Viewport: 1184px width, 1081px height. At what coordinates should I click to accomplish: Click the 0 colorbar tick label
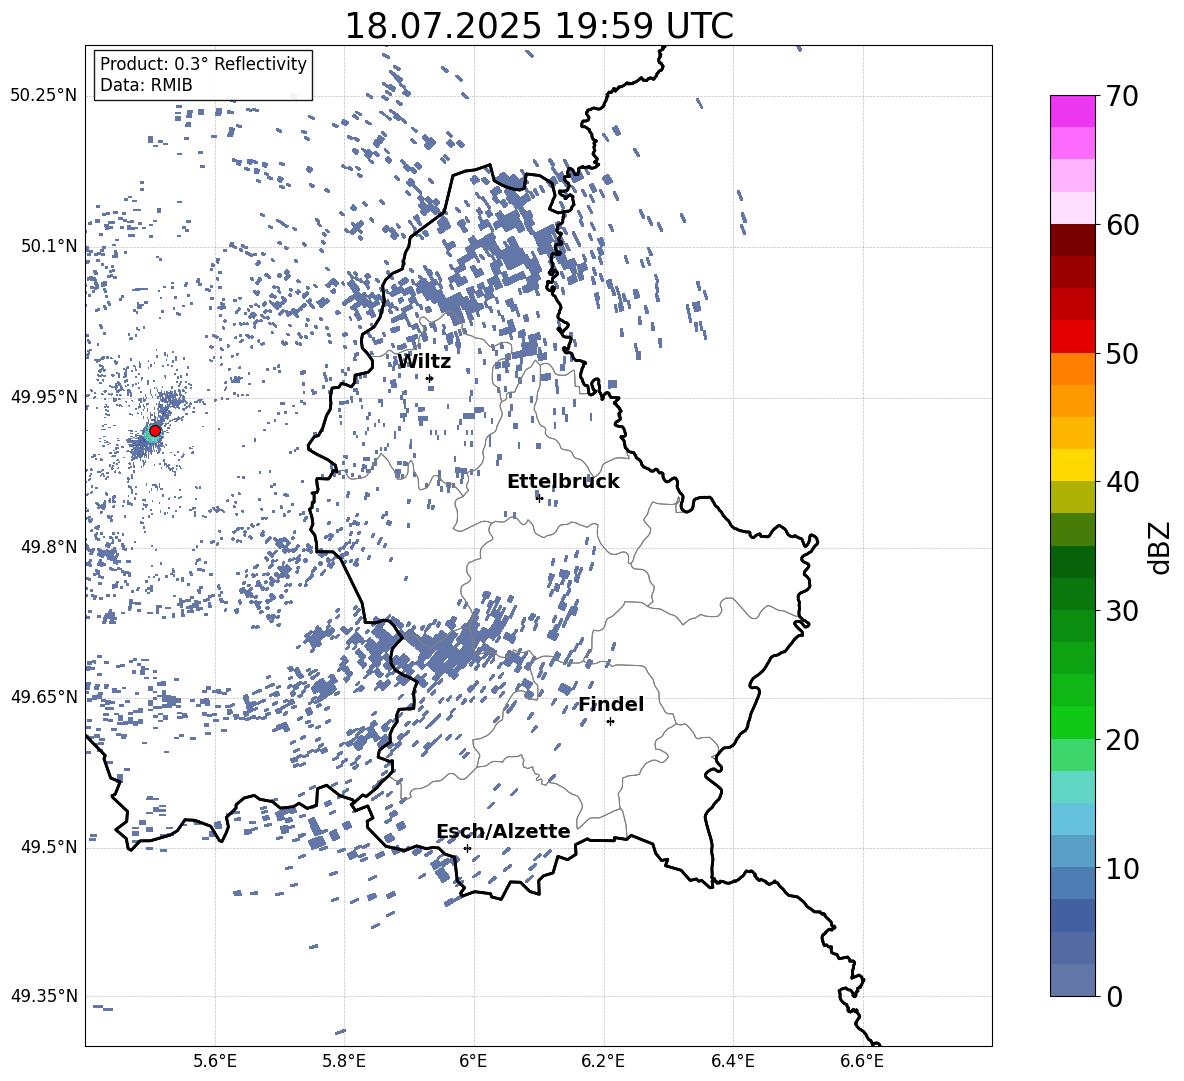pos(1114,996)
